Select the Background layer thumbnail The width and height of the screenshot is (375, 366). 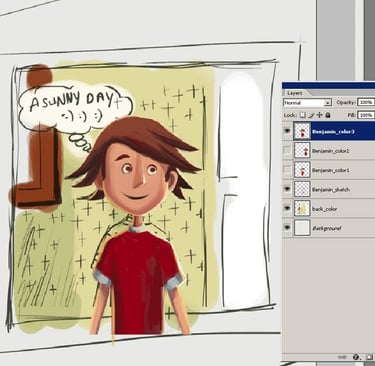(x=302, y=228)
